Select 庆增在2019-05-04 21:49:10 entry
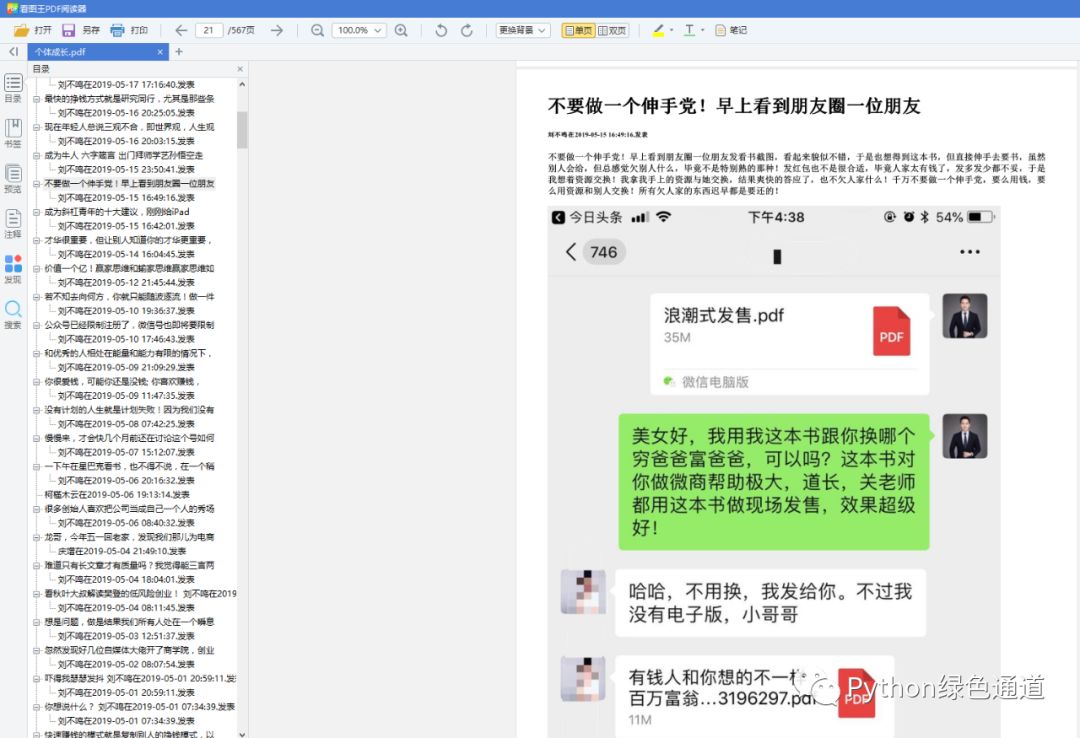The width and height of the screenshot is (1080, 738). tap(122, 551)
